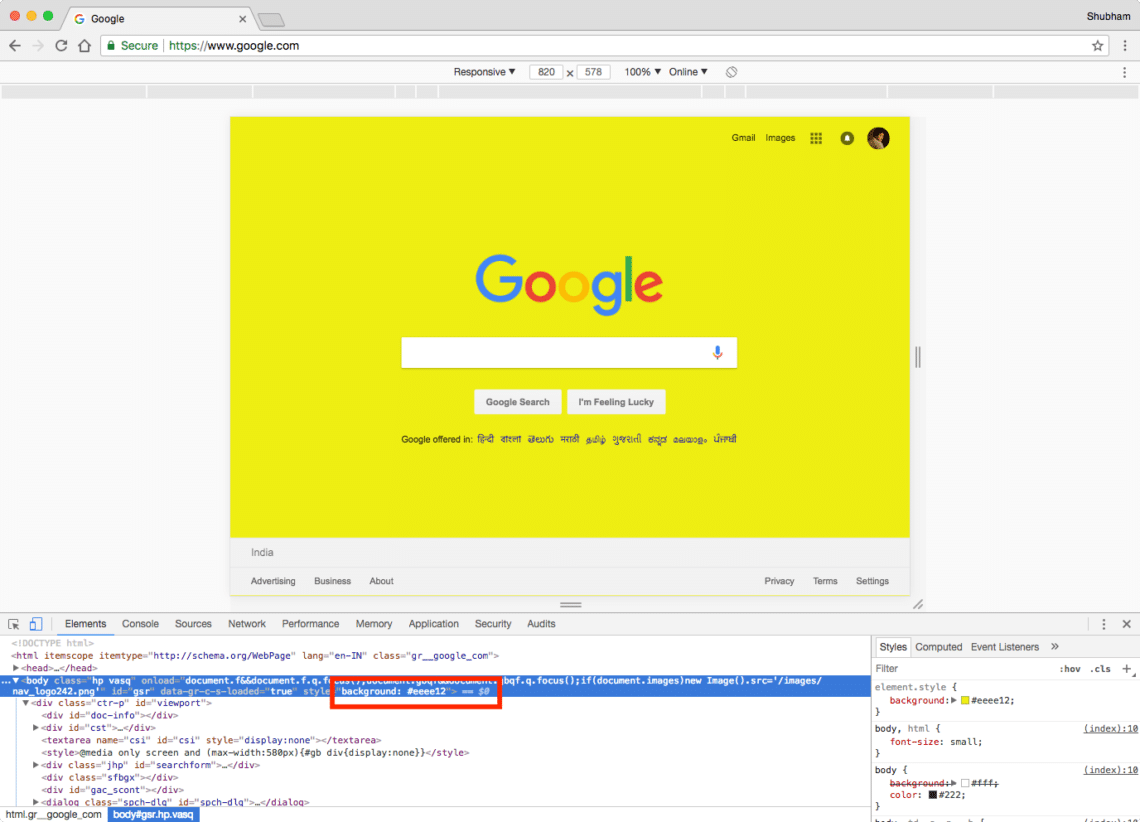Open the Google apps grid

(816, 138)
